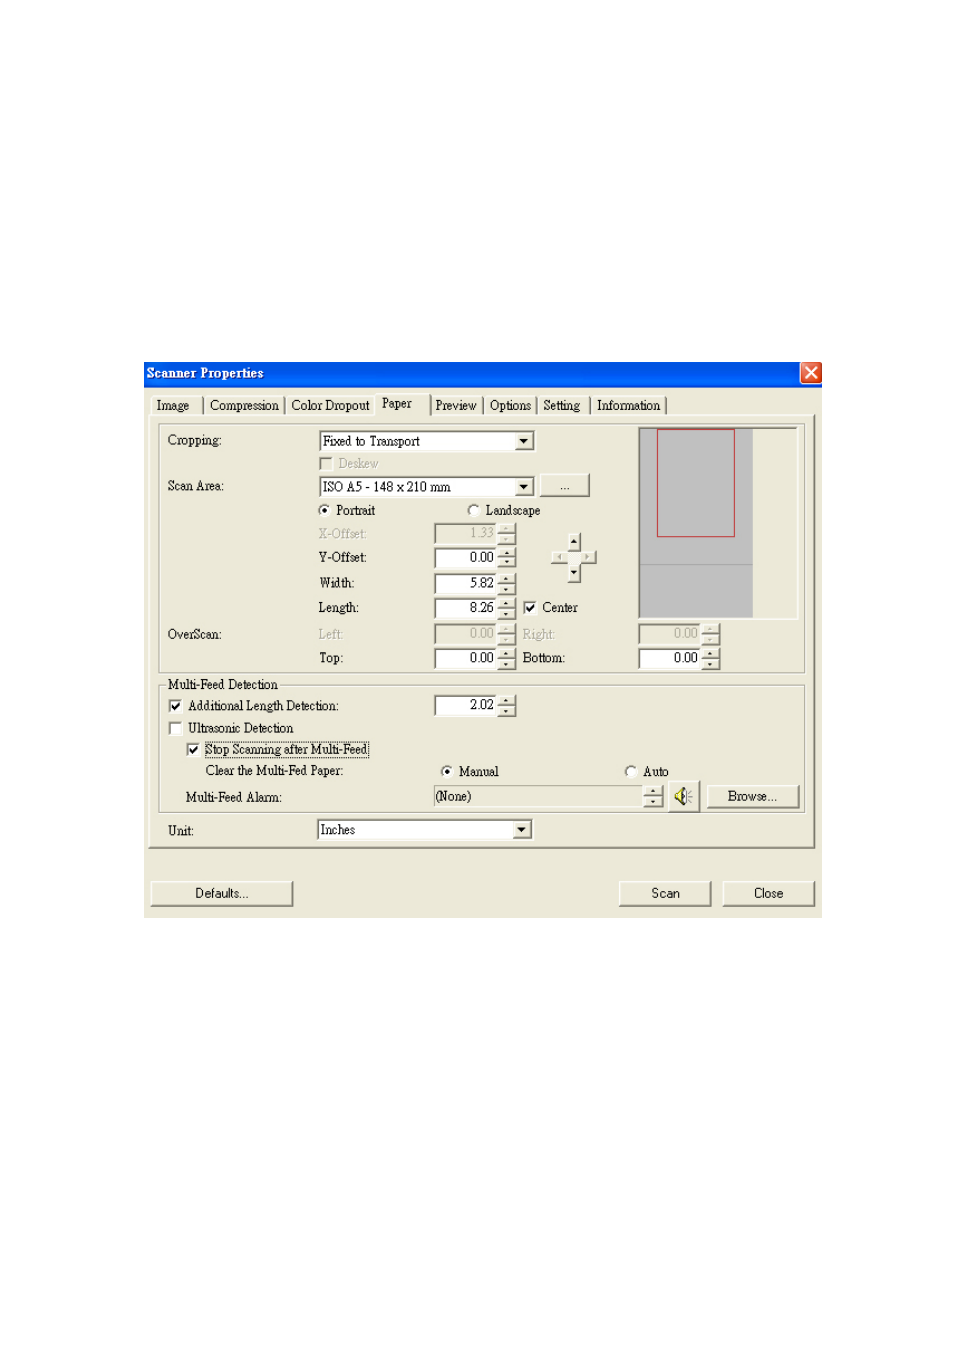
Task: Click the scan area left arrow
Action: (x=558, y=558)
